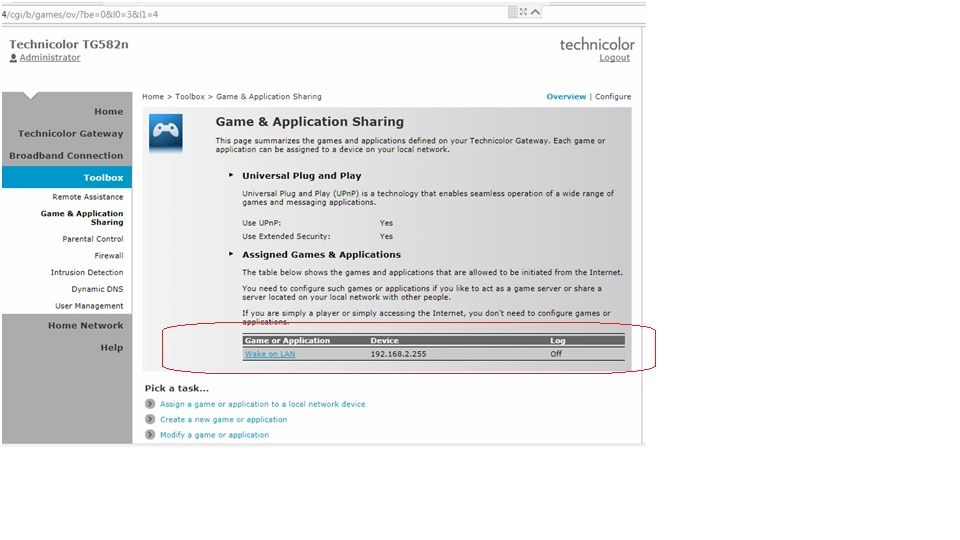This screenshot has height=540, width=960.
Task: Click the Administrator user icon
Action: tap(13, 58)
